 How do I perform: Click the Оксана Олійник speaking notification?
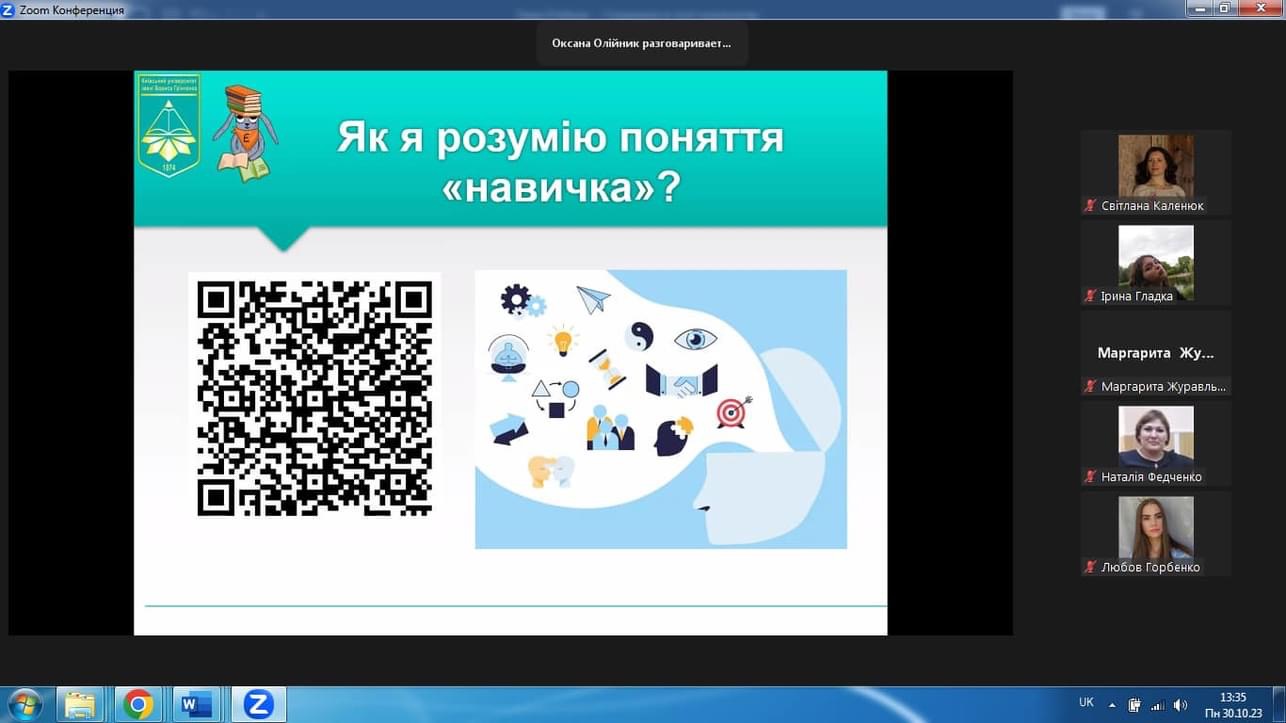coord(642,44)
